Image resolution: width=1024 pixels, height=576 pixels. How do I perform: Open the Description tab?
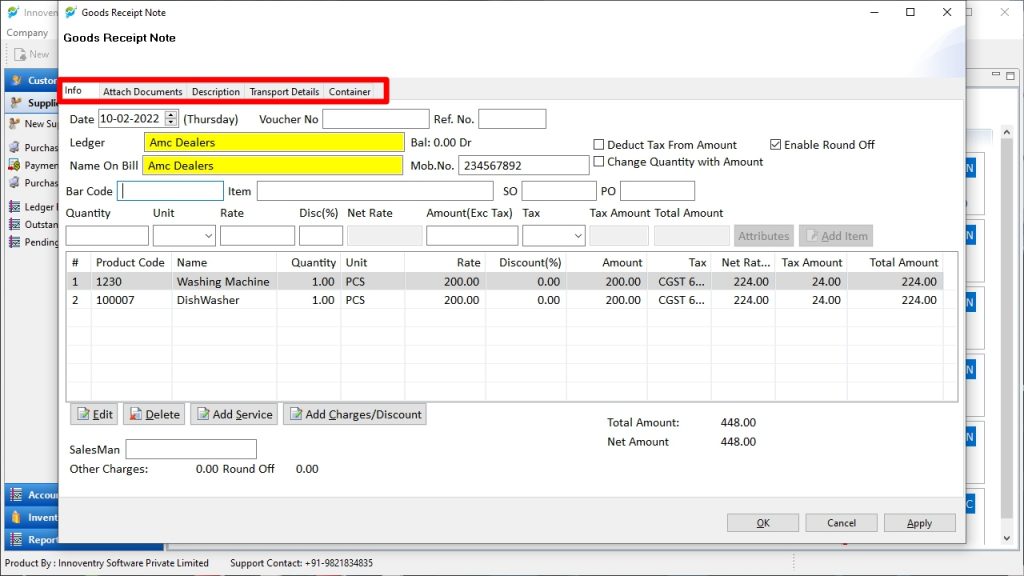(x=216, y=92)
